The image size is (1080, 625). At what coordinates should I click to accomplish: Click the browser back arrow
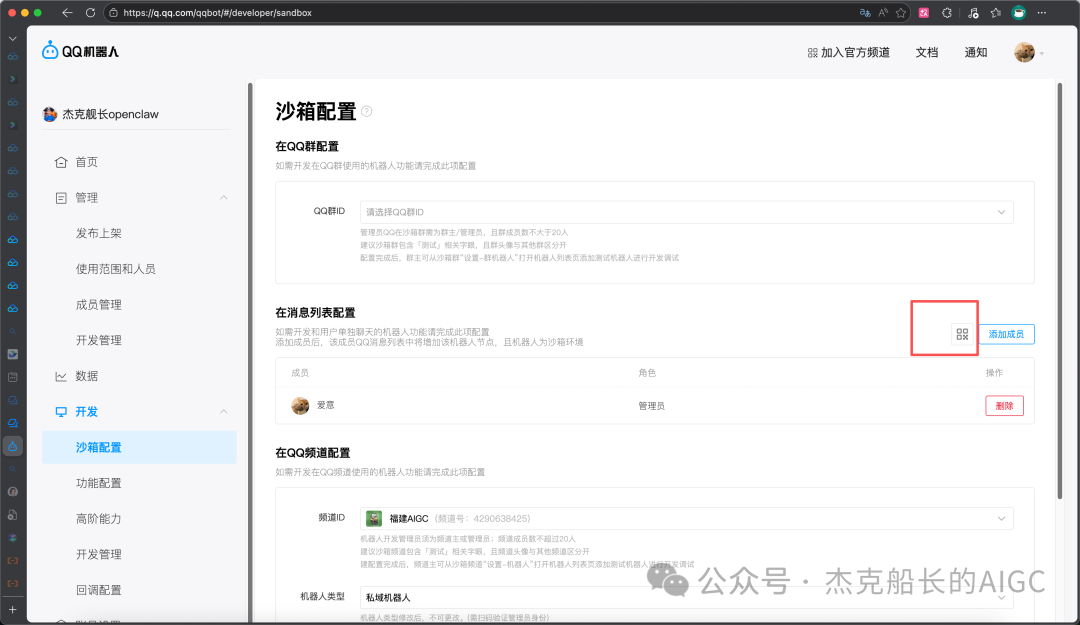pyautogui.click(x=67, y=12)
